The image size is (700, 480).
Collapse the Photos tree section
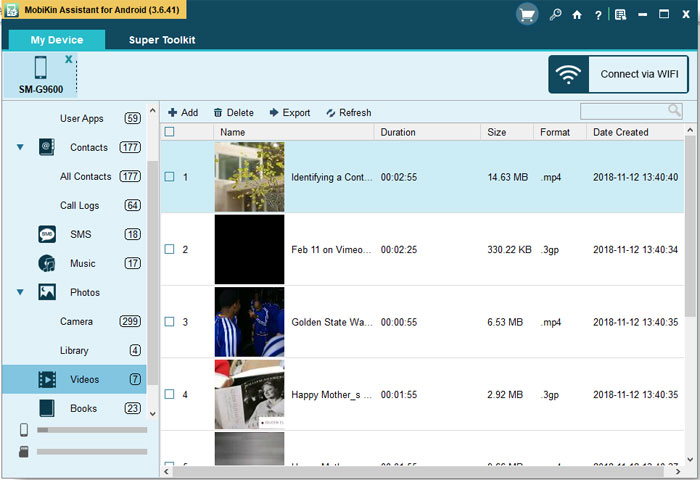click(20, 293)
